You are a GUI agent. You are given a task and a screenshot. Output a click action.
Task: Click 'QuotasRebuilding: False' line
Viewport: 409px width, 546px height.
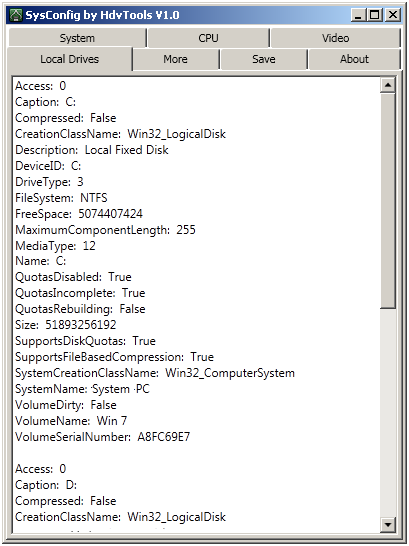pos(80,309)
